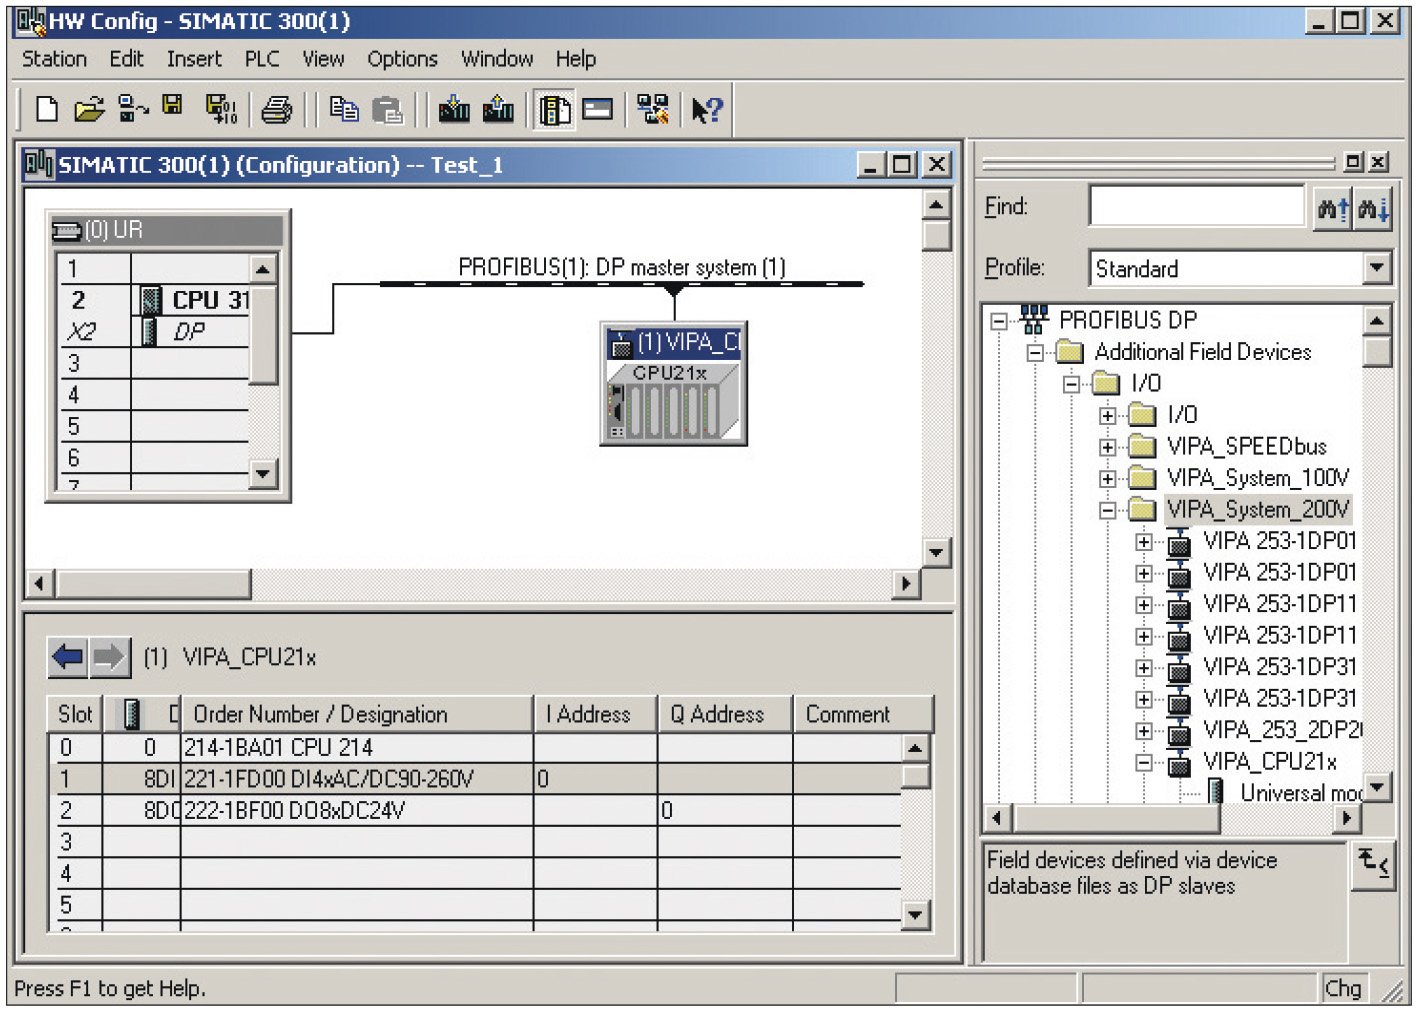Open the Edit menu

(x=126, y=59)
